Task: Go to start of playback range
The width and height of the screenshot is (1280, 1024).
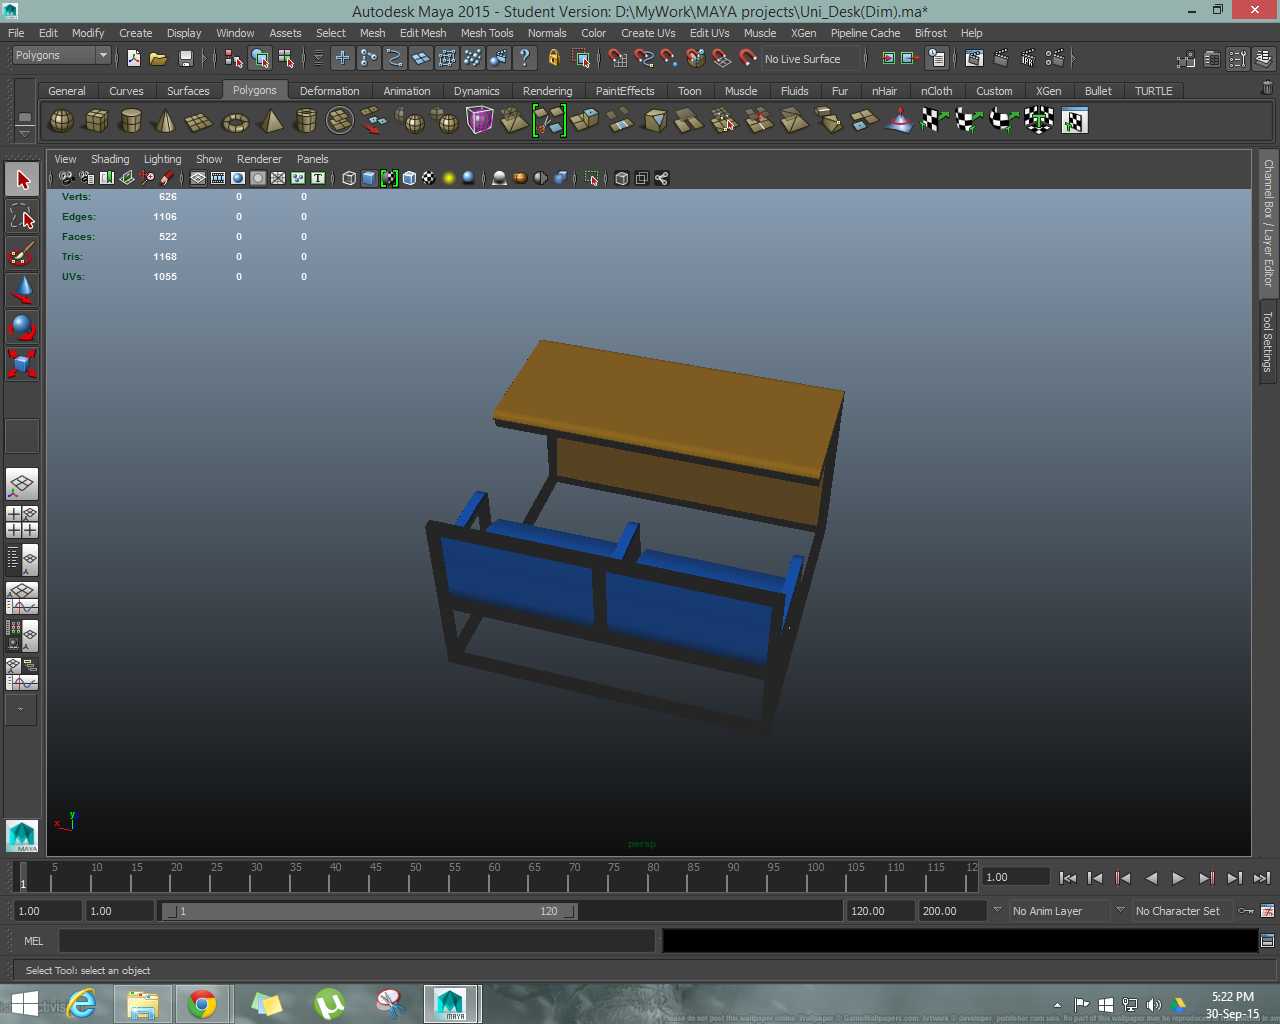Action: point(1068,878)
